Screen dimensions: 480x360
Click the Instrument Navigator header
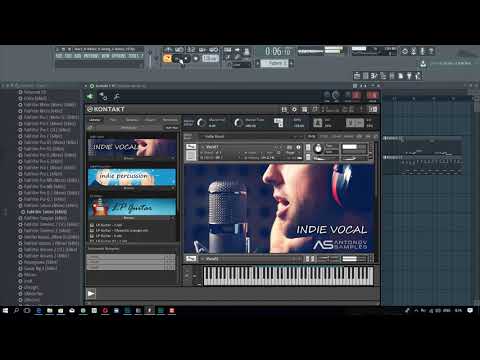[x=104, y=249]
